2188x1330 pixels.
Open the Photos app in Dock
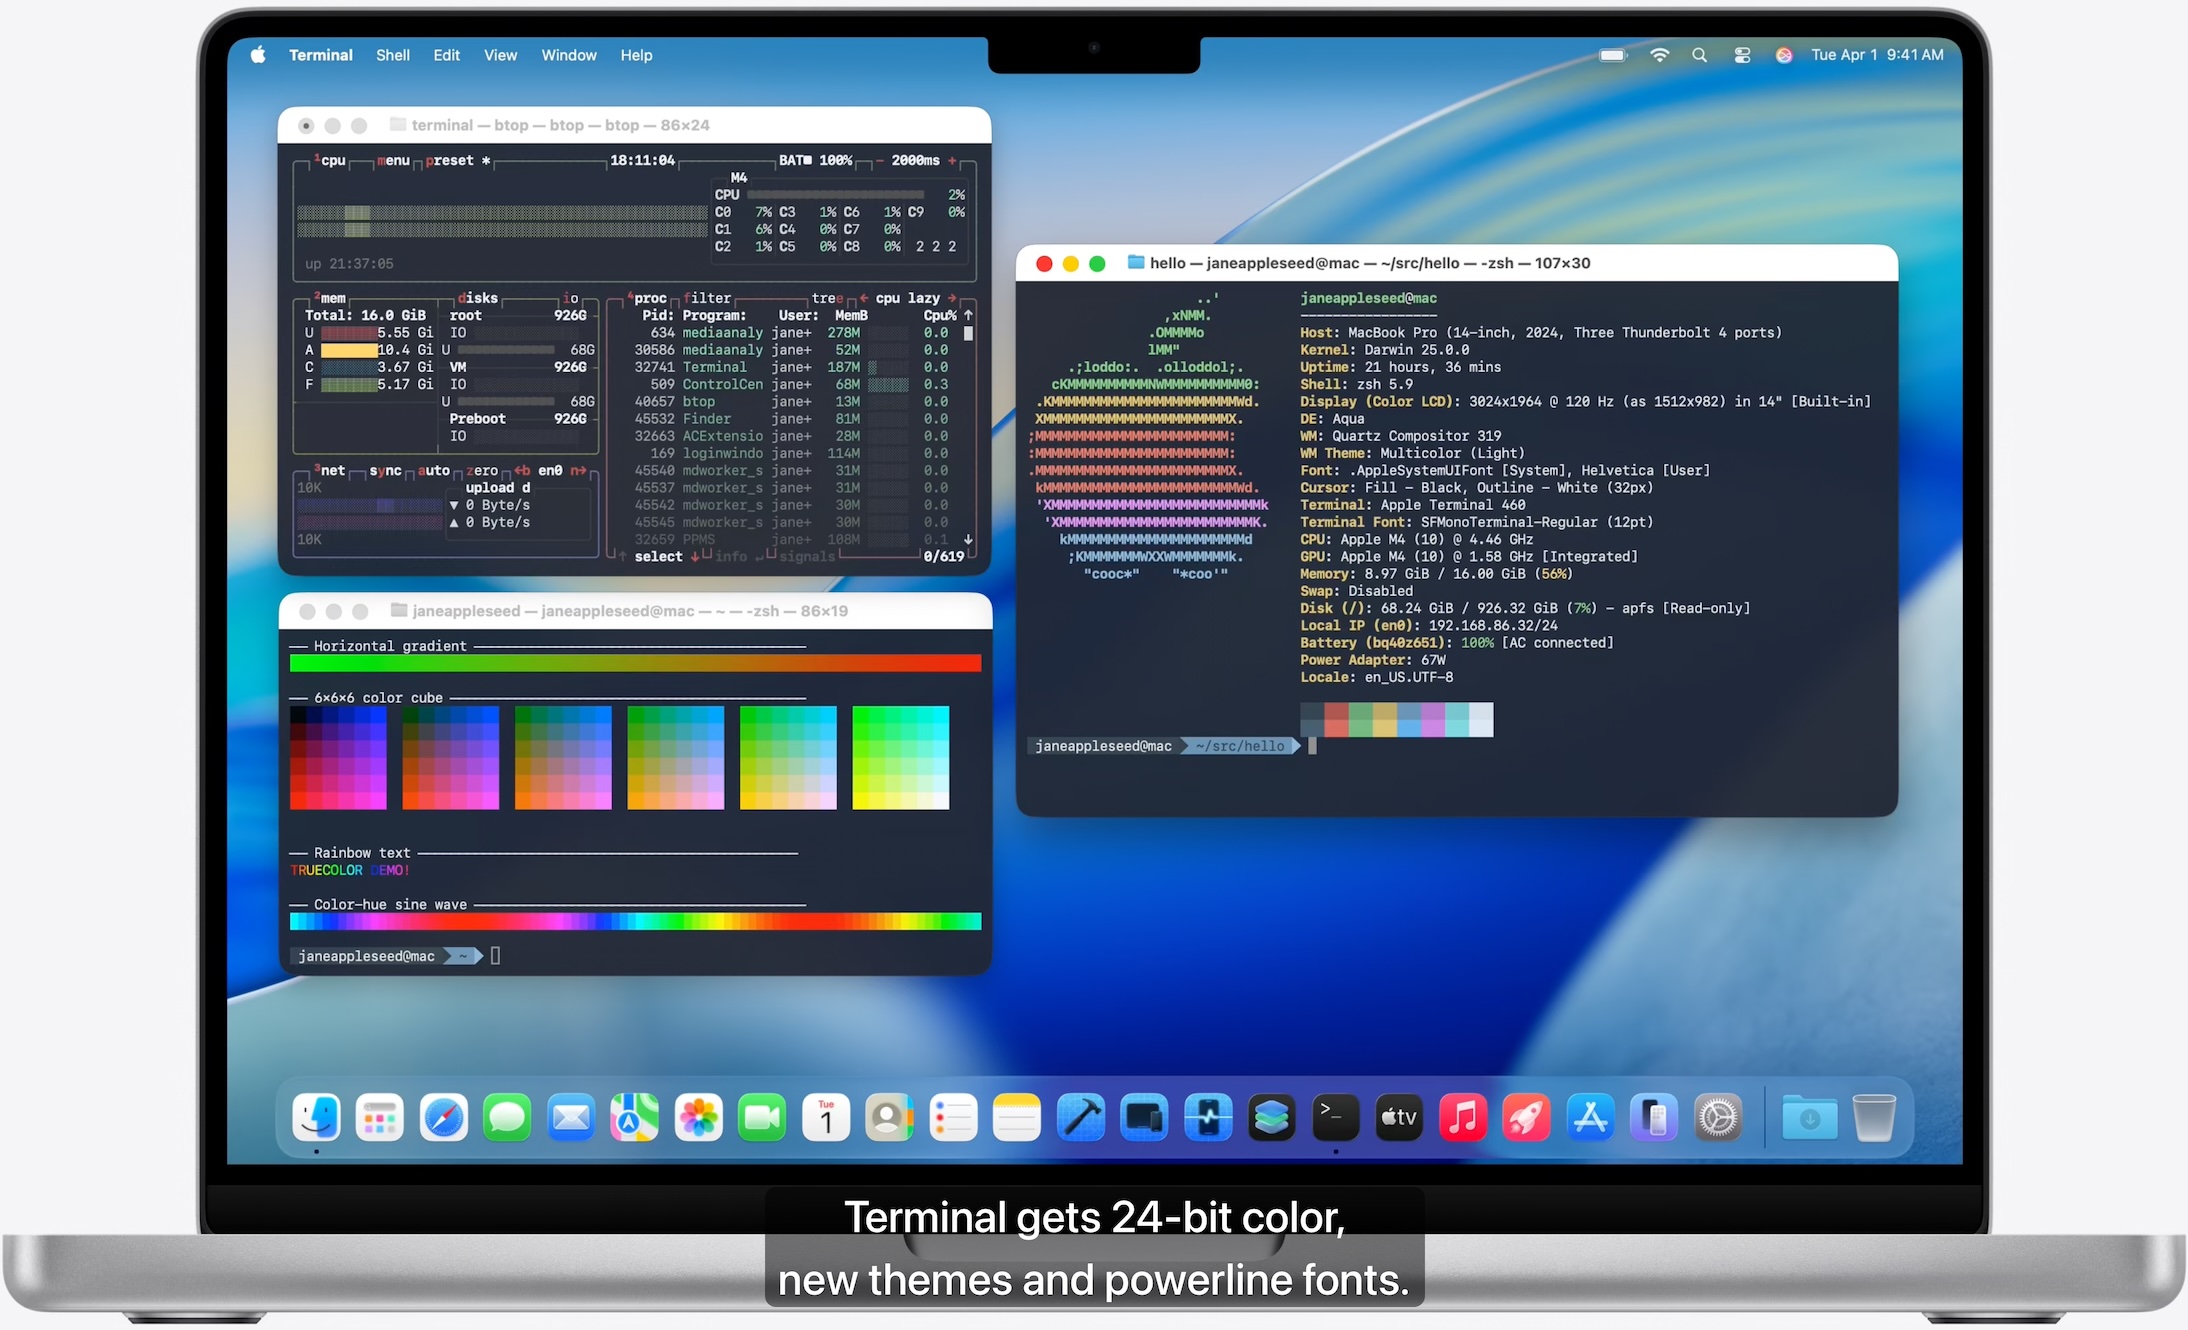pyautogui.click(x=699, y=1117)
